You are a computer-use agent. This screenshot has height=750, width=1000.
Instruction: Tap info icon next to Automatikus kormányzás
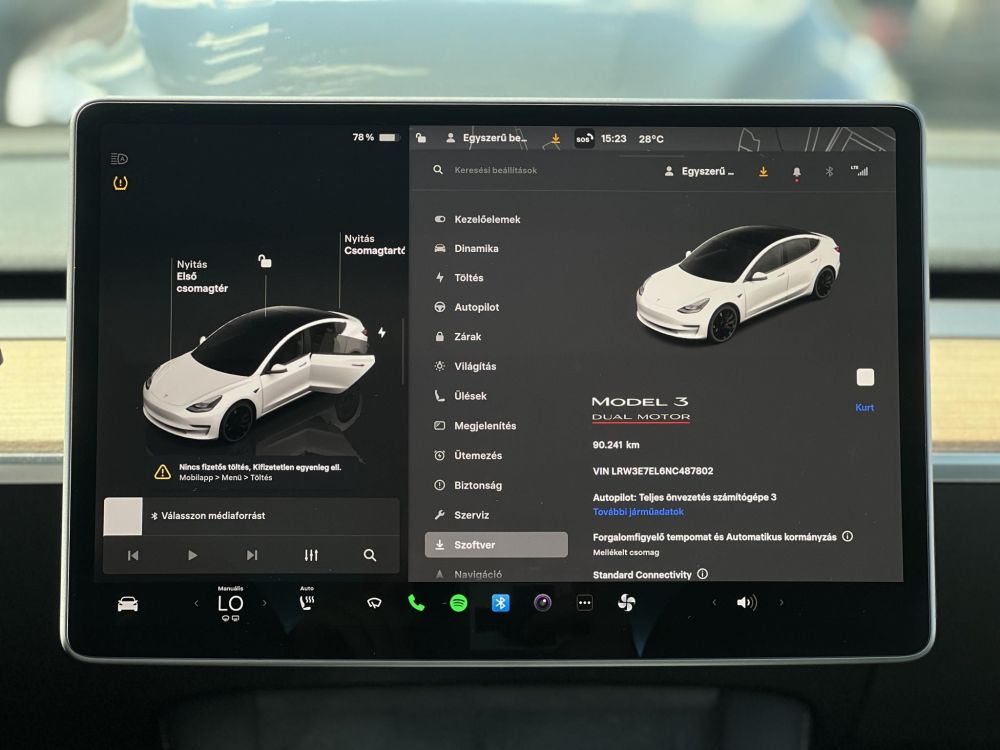(x=848, y=536)
